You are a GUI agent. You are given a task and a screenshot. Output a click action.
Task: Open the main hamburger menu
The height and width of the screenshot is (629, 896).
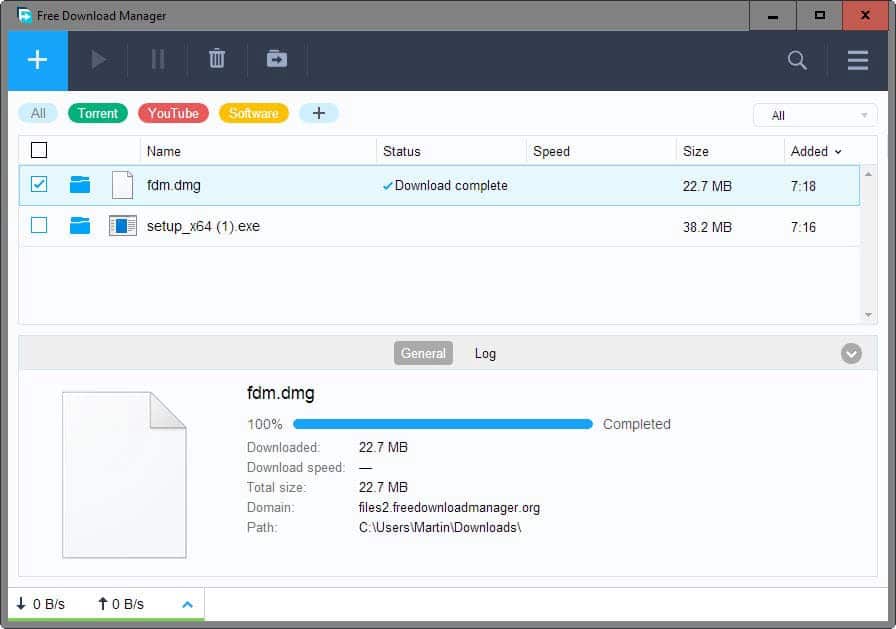click(x=857, y=60)
